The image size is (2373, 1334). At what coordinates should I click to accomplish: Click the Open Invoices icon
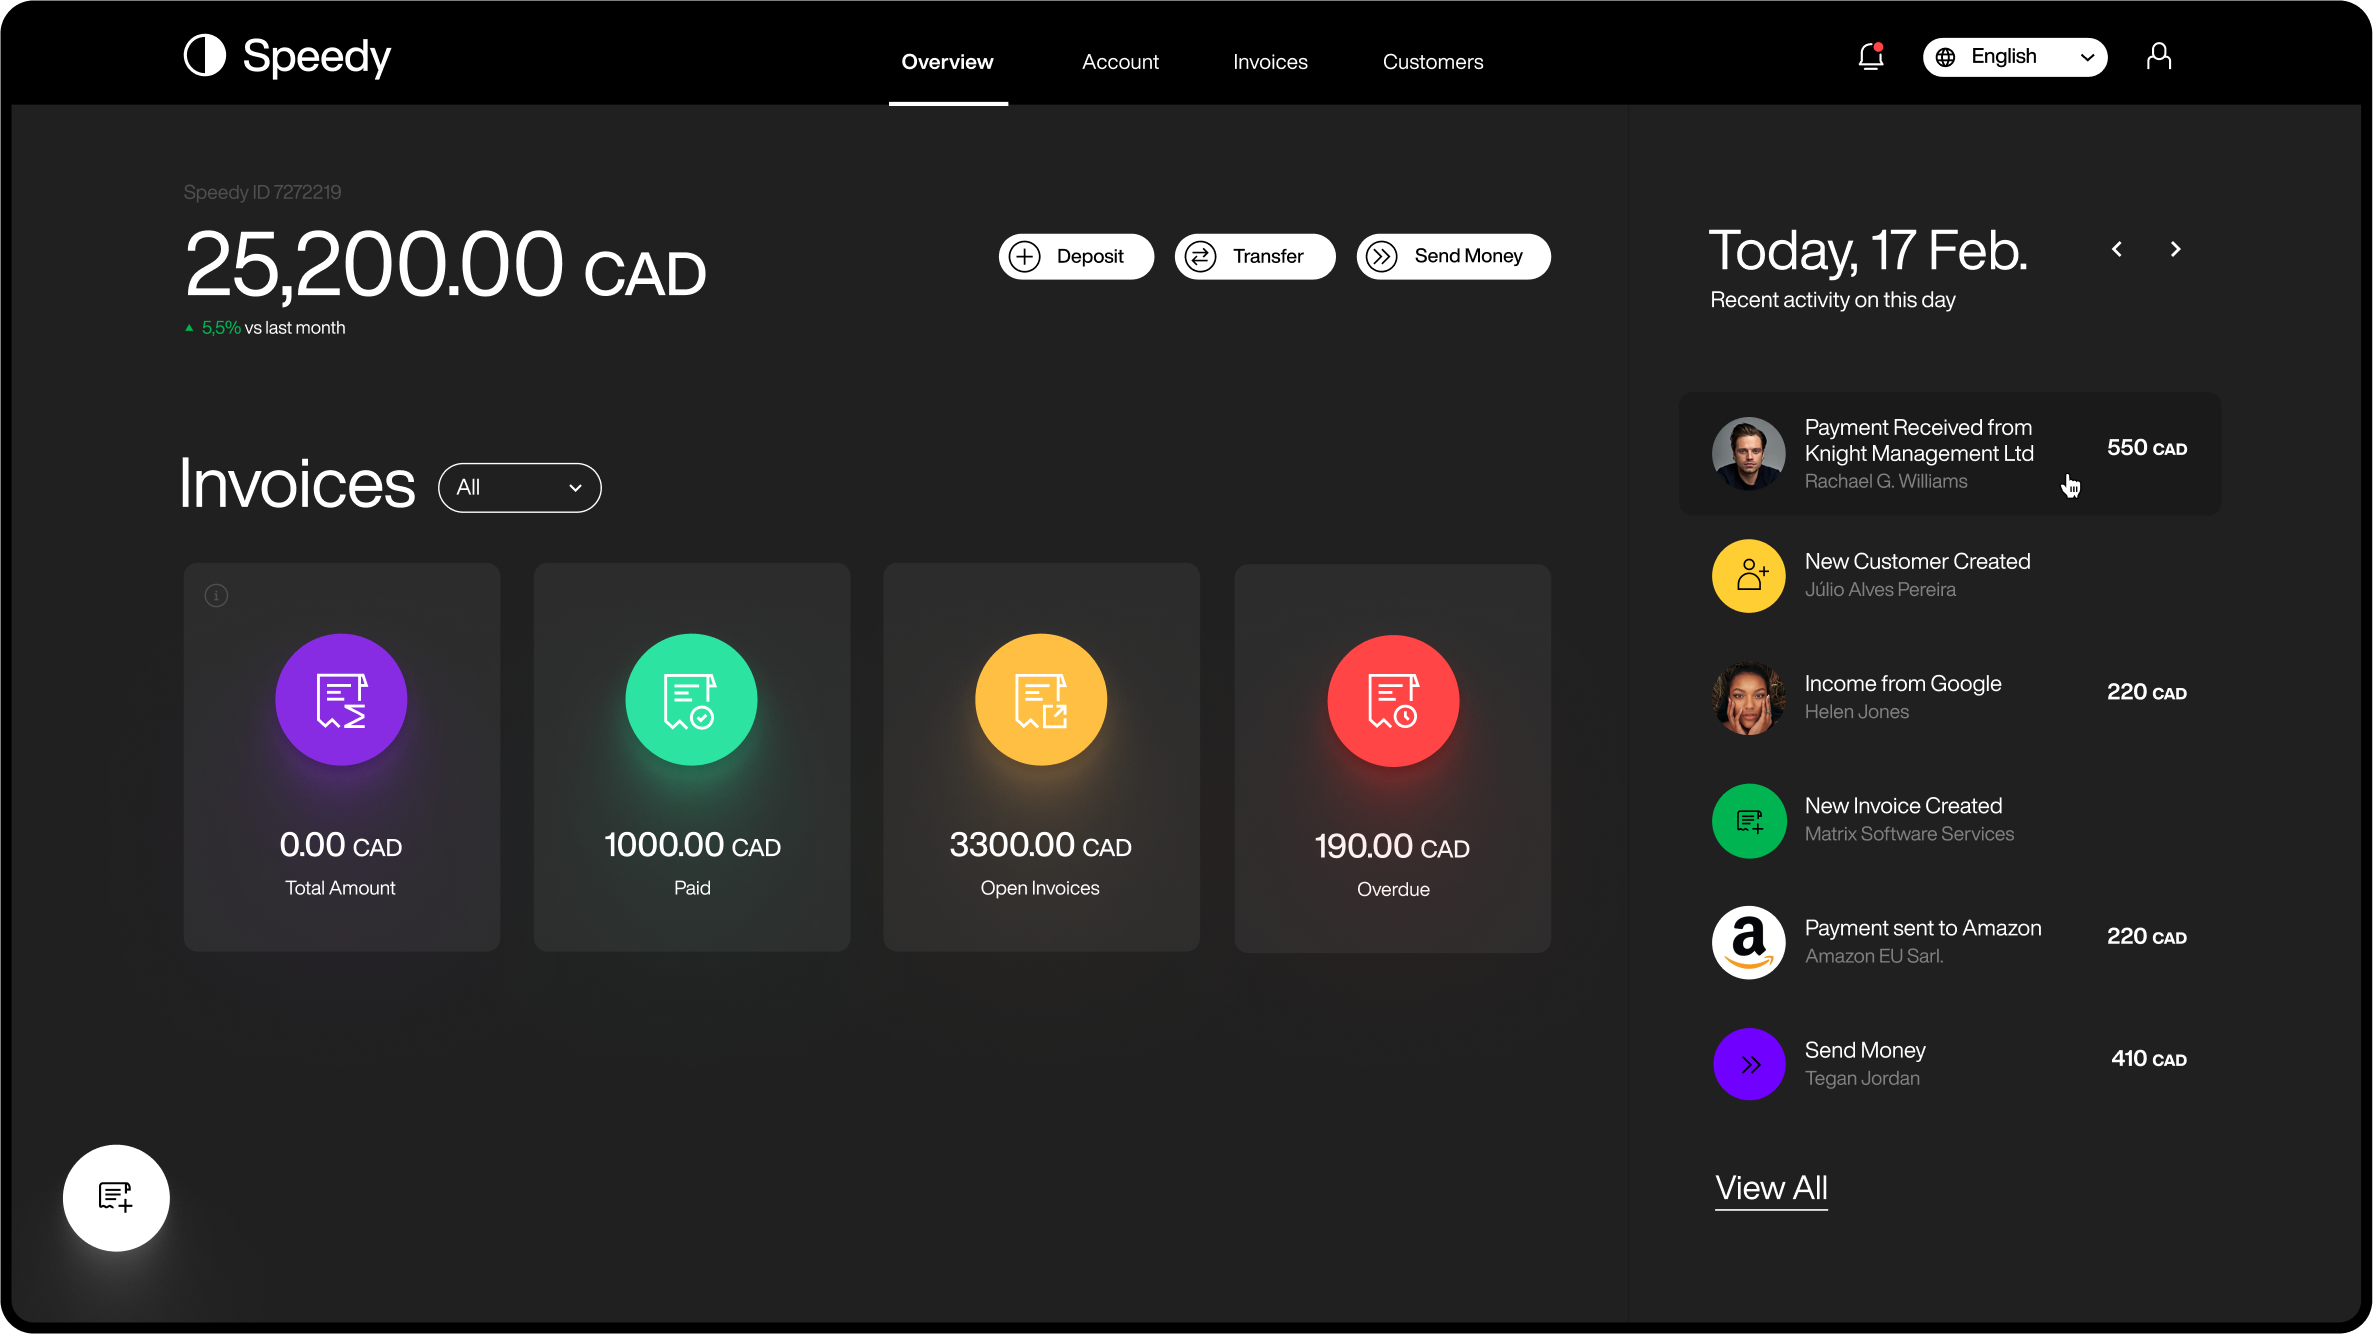tap(1041, 699)
